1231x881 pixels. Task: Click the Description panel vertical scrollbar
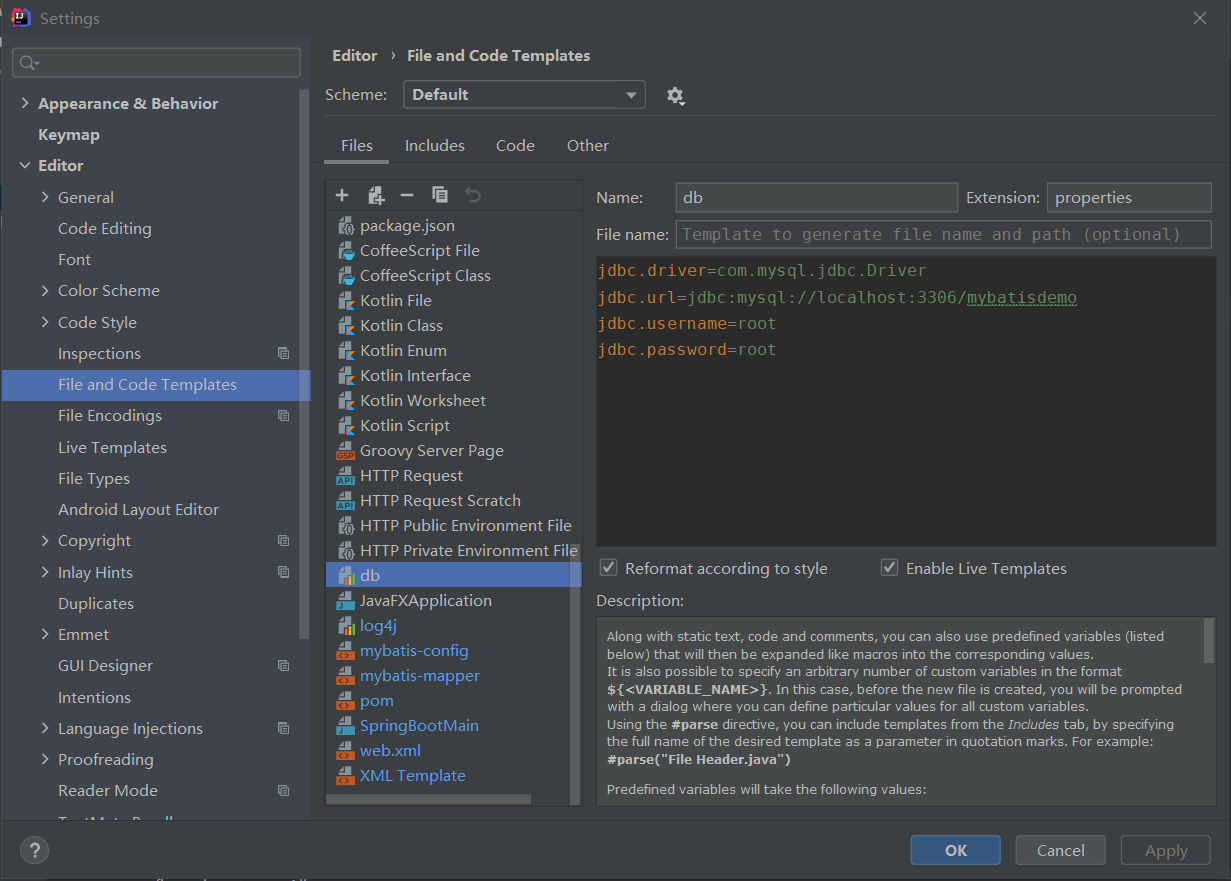pos(1209,640)
